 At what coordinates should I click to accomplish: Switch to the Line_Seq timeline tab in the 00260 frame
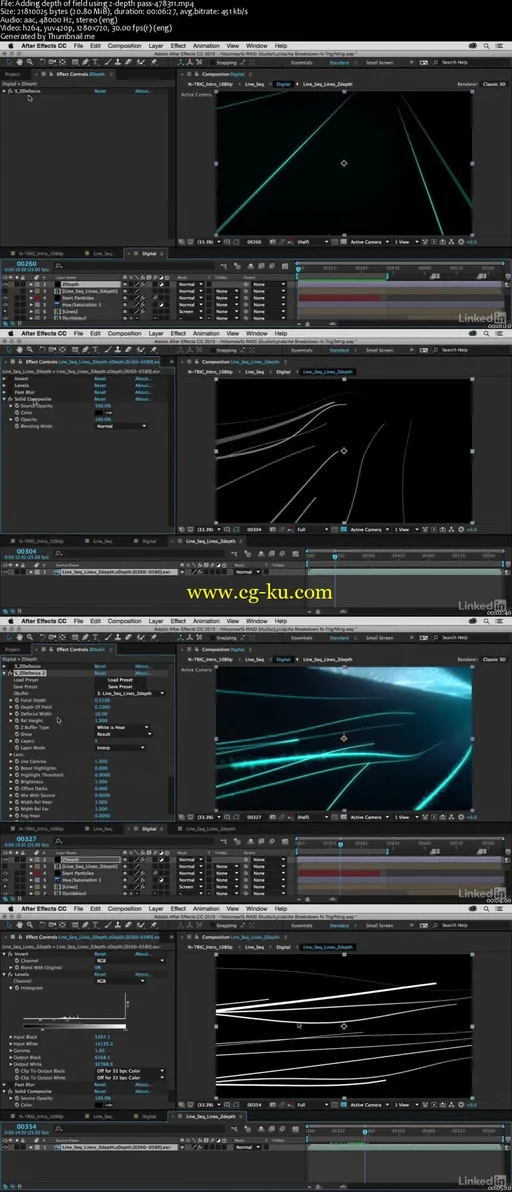point(103,253)
